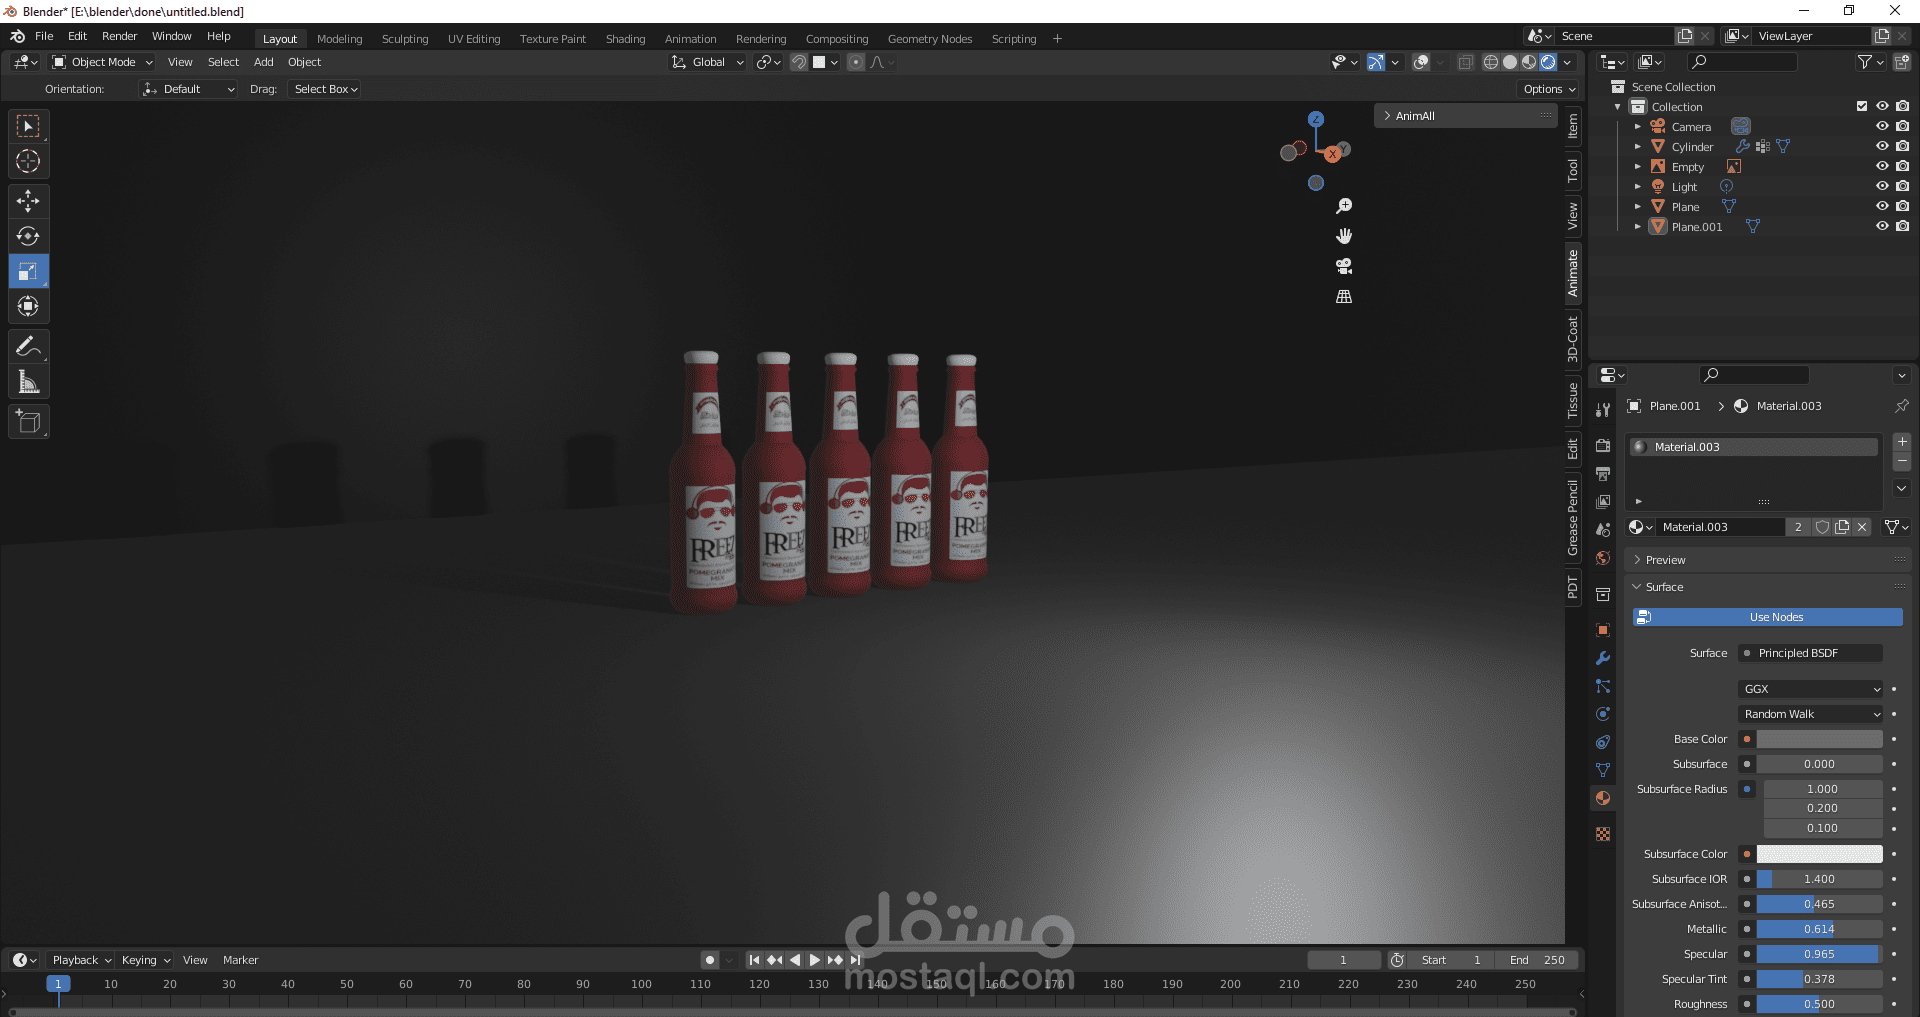1920x1017 pixels.
Task: Select the Cursor tool in toolbar
Action: 28,161
